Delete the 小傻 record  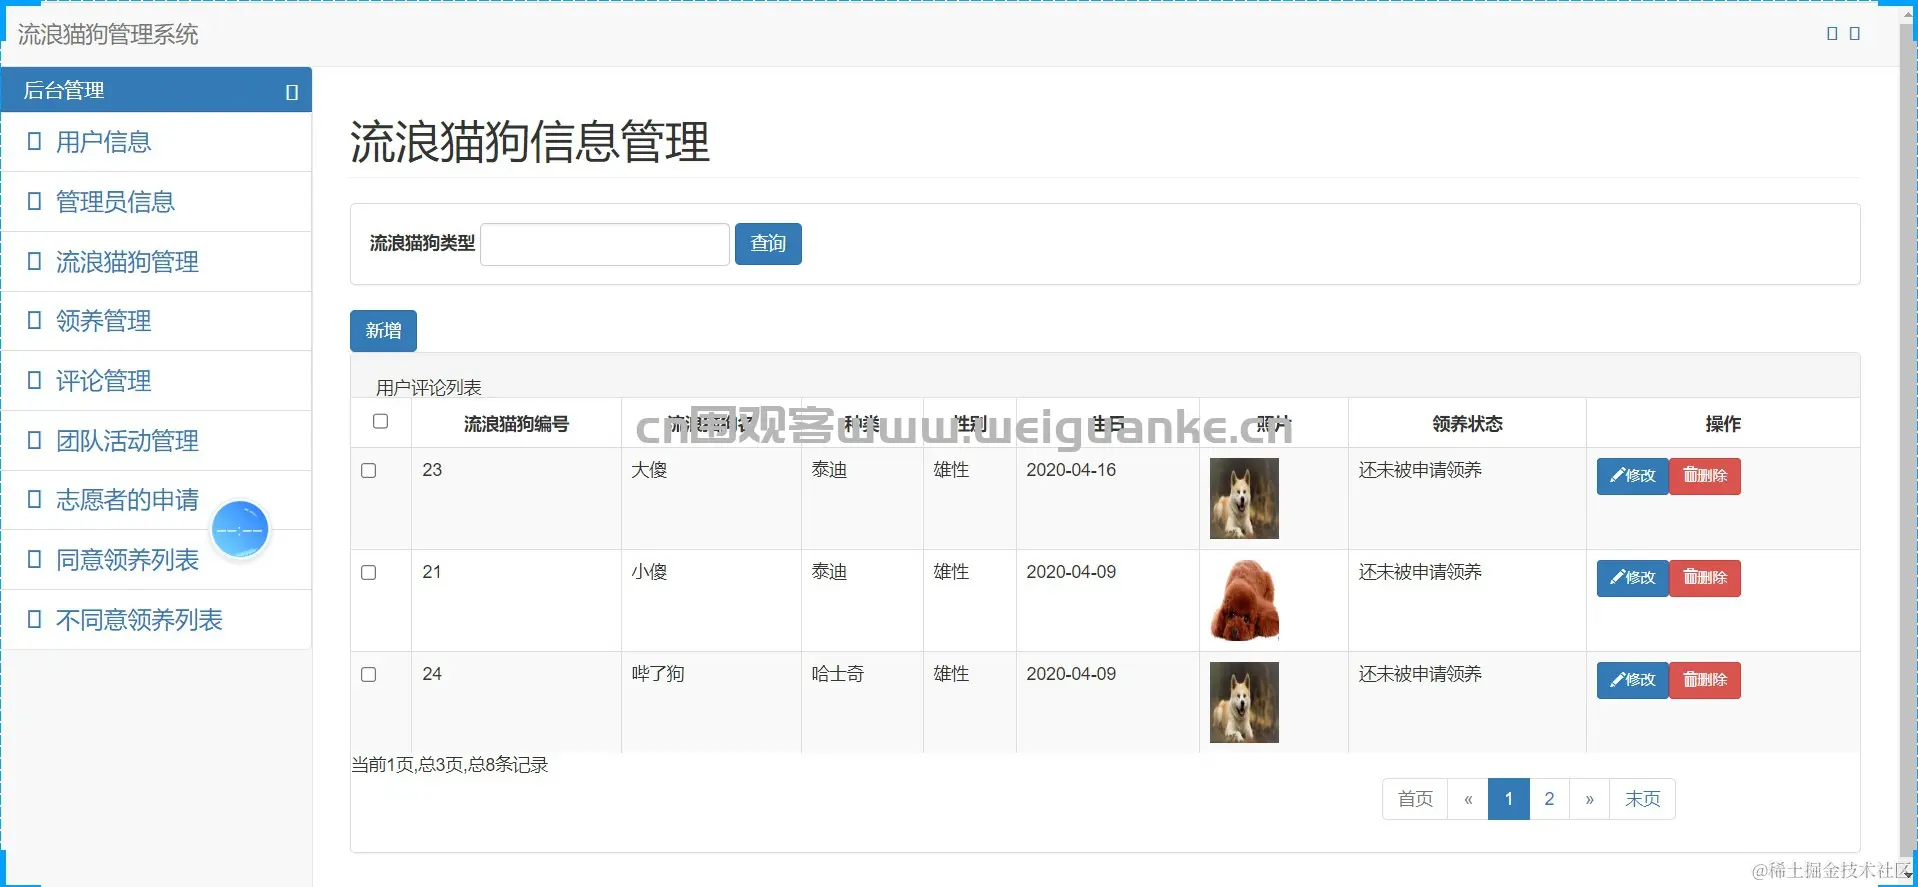pos(1705,578)
